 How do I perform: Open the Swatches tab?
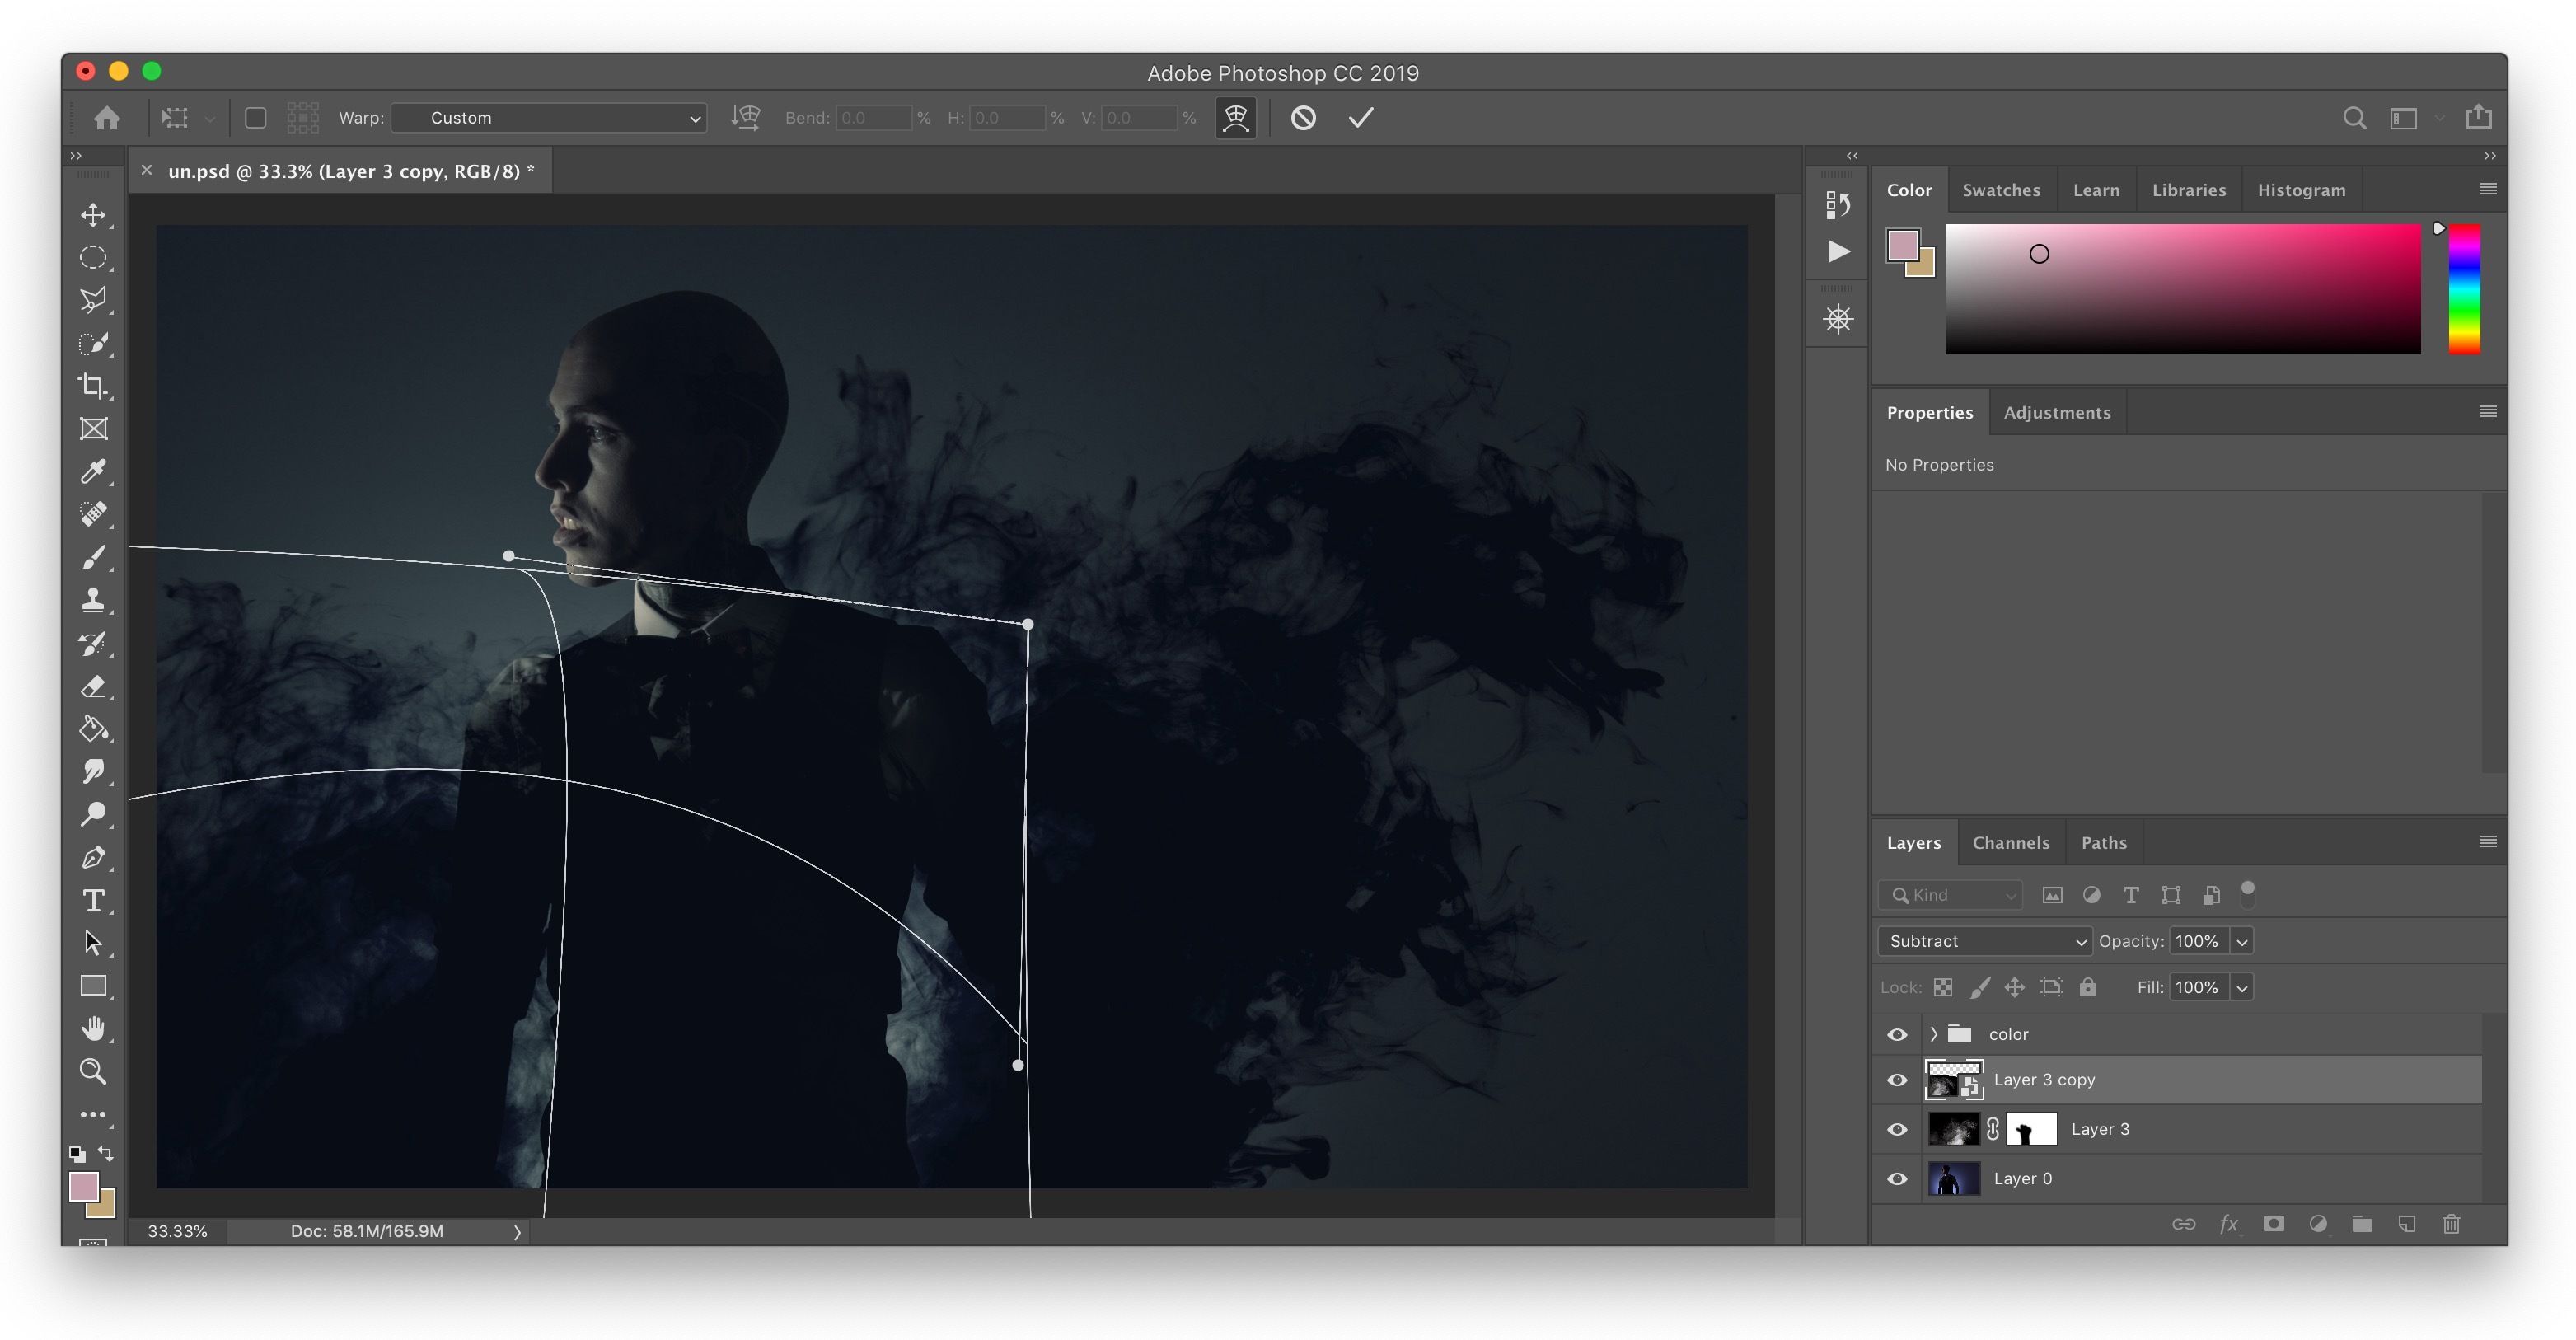[2000, 190]
